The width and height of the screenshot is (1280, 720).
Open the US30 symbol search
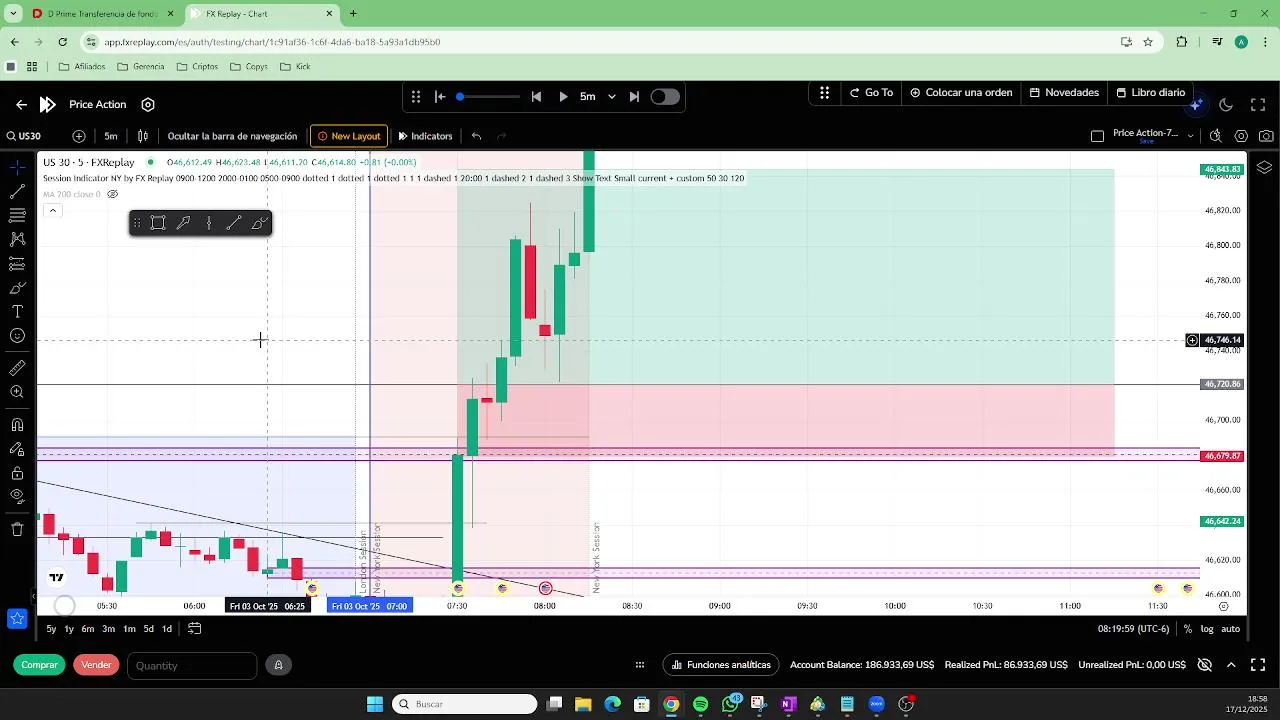tap(24, 136)
